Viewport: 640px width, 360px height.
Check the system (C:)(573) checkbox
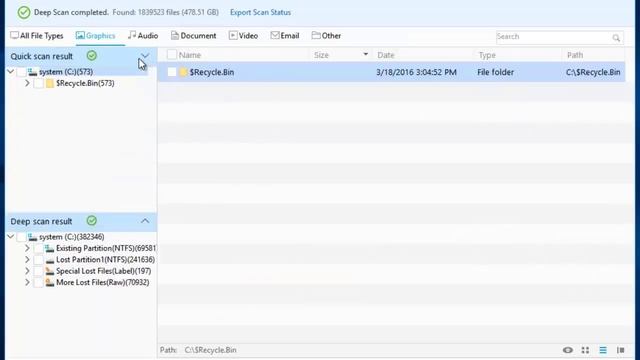coord(21,72)
